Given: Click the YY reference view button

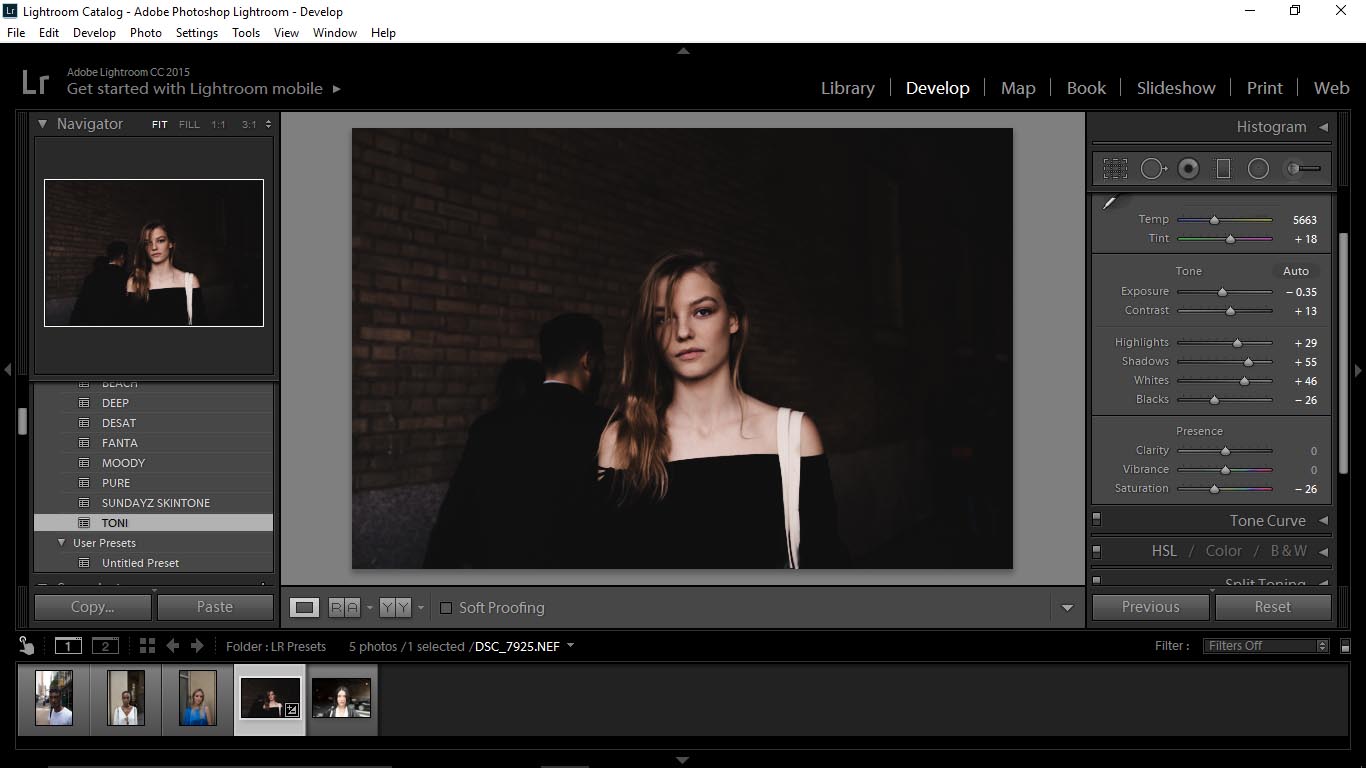Looking at the screenshot, I should (395, 607).
